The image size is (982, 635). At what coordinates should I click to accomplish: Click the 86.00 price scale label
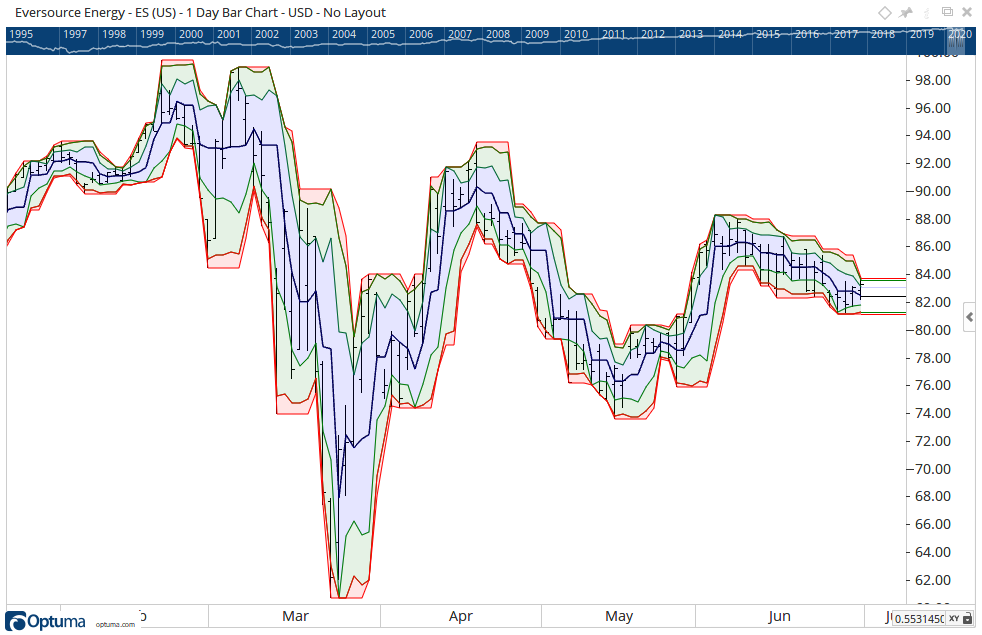933,247
